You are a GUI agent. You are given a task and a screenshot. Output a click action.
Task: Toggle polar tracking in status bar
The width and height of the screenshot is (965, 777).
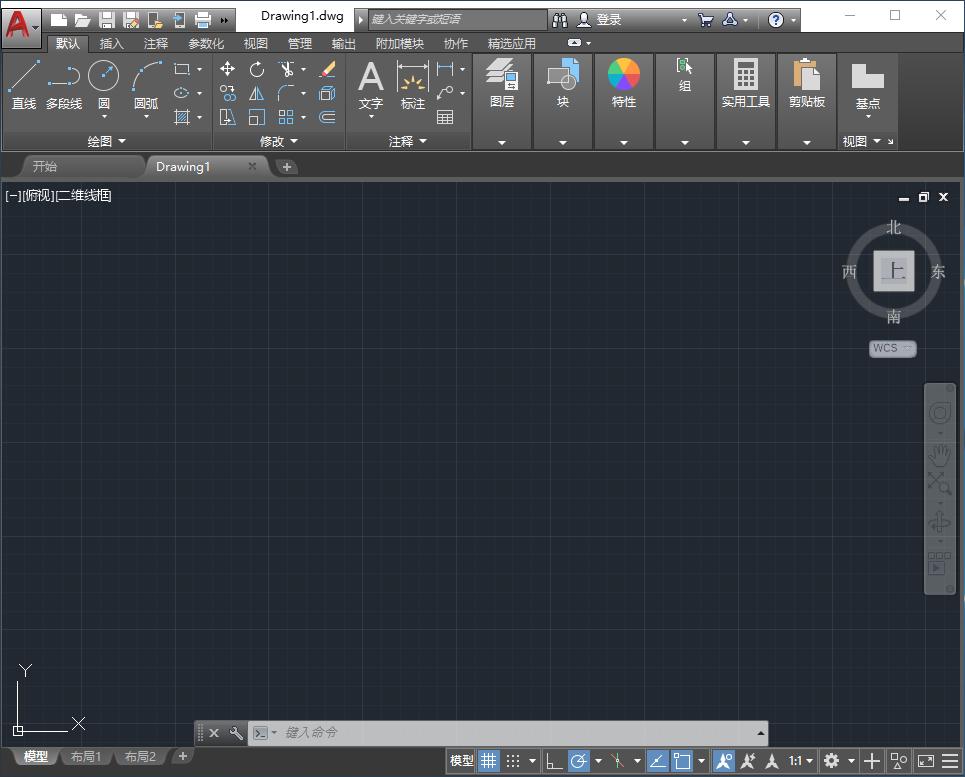coord(579,761)
